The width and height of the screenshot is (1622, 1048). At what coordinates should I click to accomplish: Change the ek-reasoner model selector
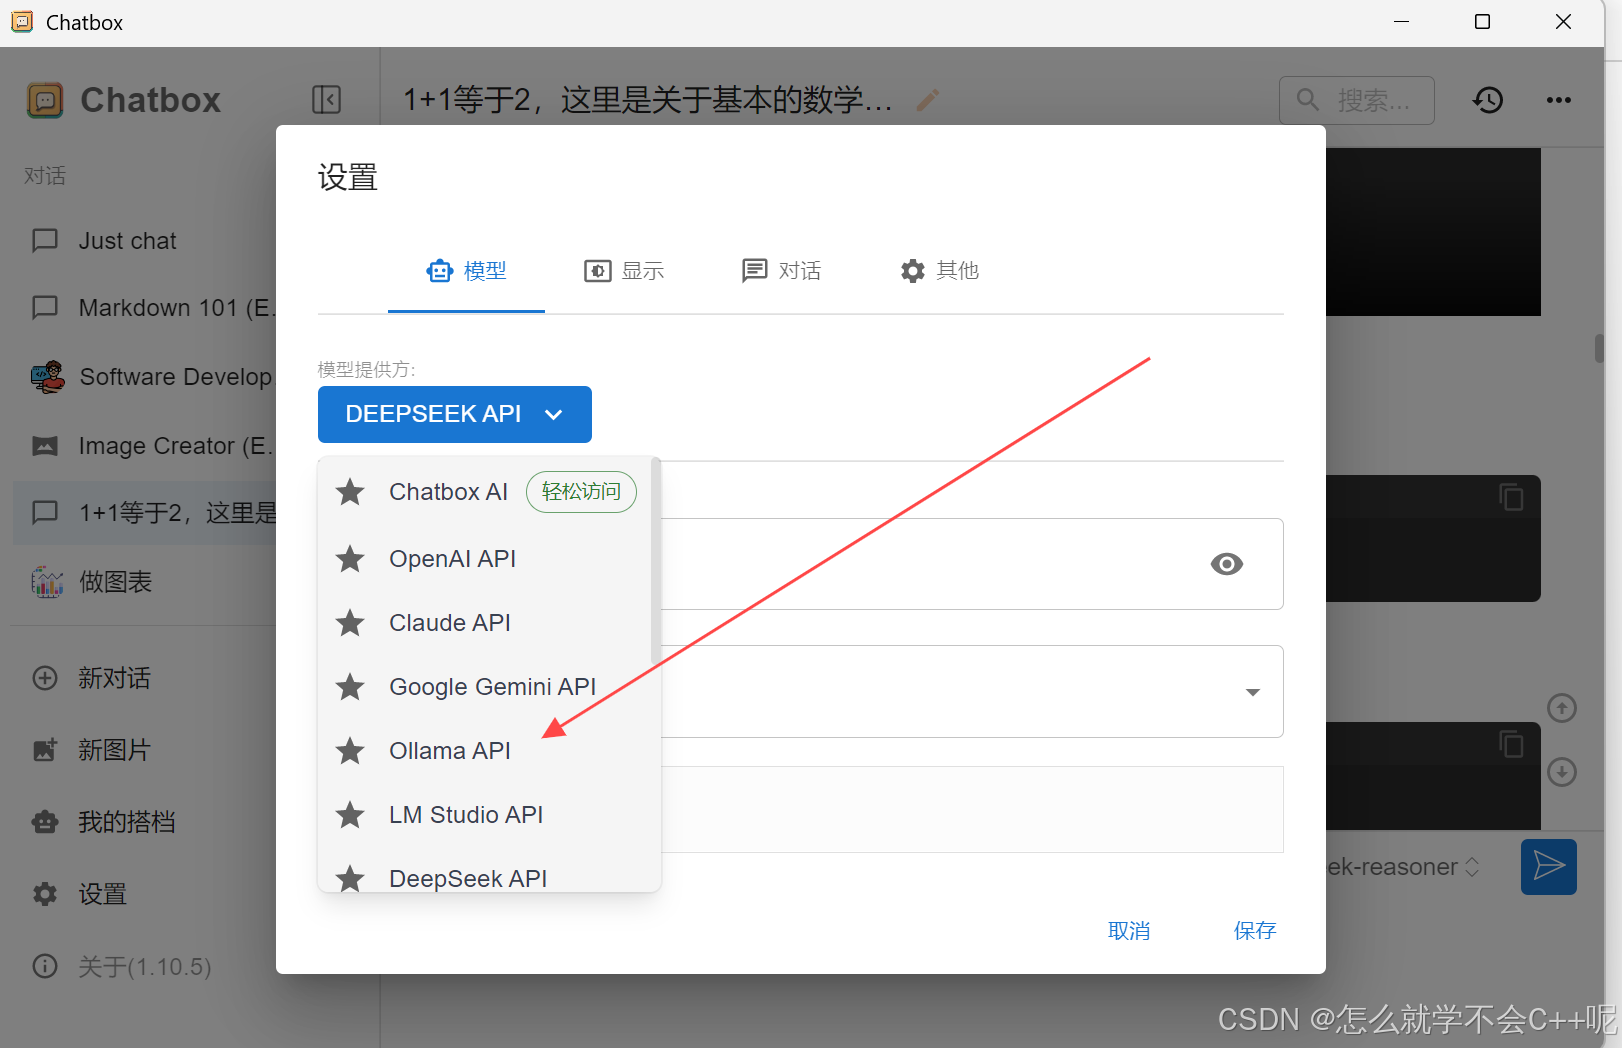pos(1404,867)
